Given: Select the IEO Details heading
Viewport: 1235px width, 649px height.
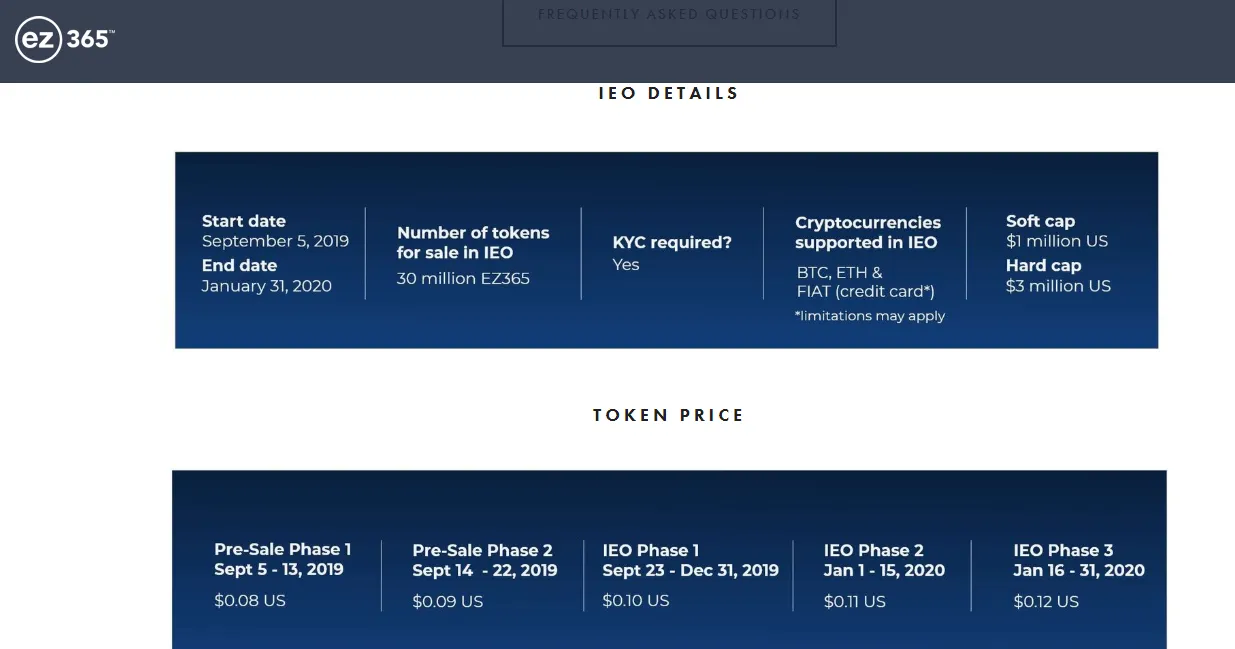Looking at the screenshot, I should point(669,93).
